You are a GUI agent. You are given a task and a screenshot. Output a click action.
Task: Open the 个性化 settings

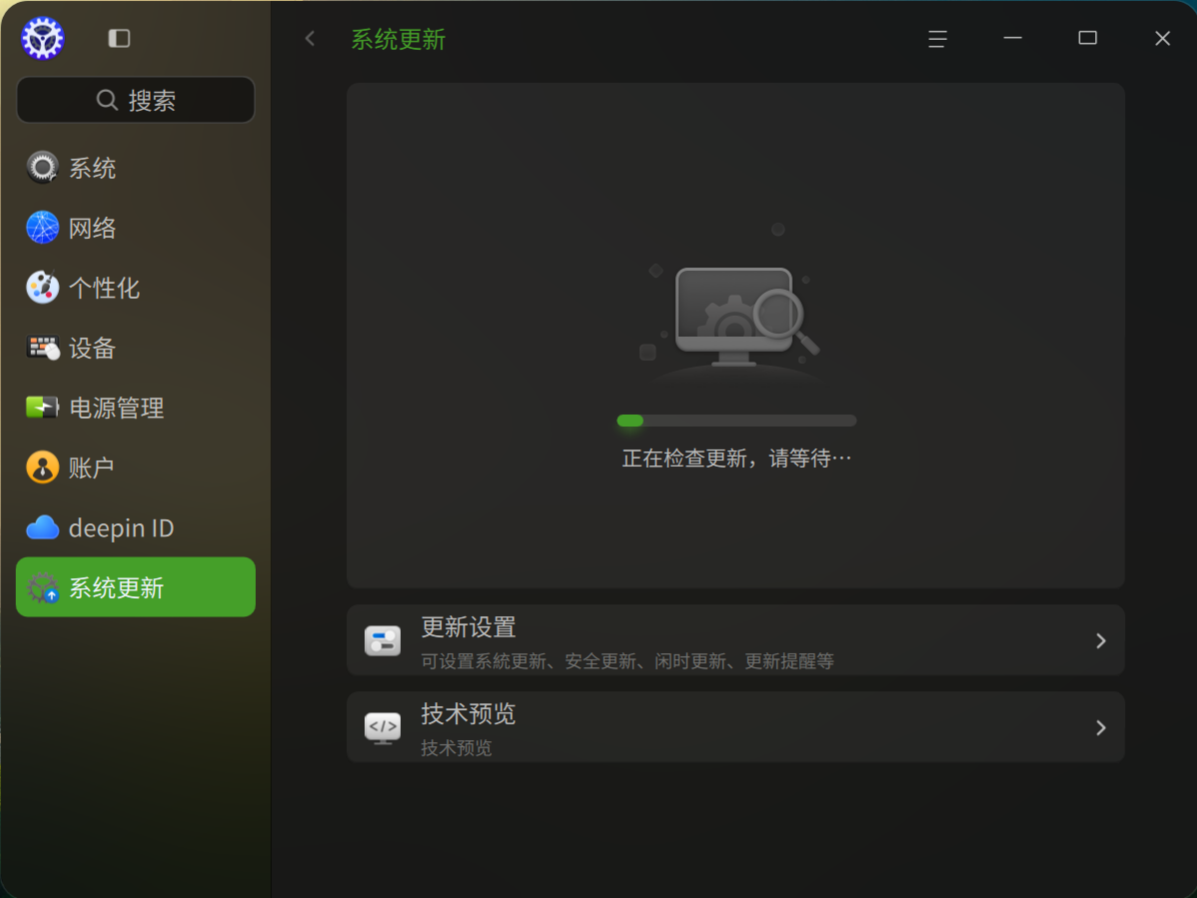click(x=136, y=288)
